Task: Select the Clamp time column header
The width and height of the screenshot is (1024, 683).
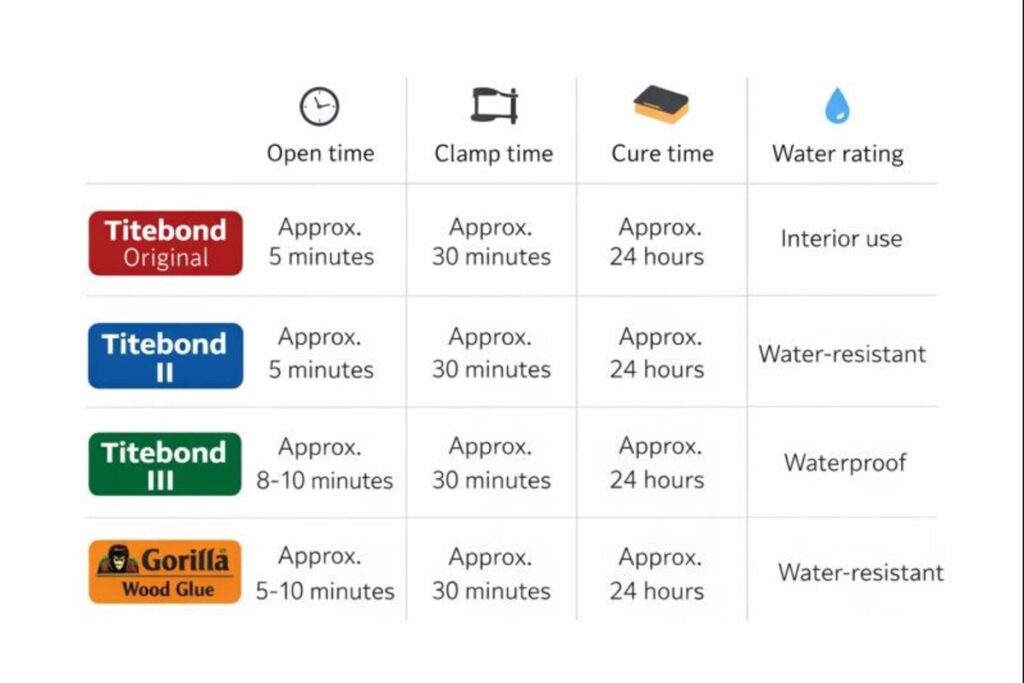Action: point(493,154)
